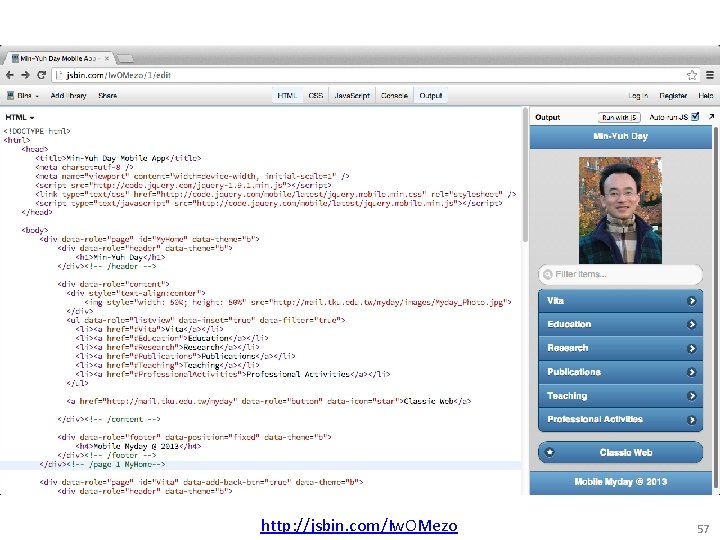Click the Log in link
This screenshot has height=540, width=720.
638,96
